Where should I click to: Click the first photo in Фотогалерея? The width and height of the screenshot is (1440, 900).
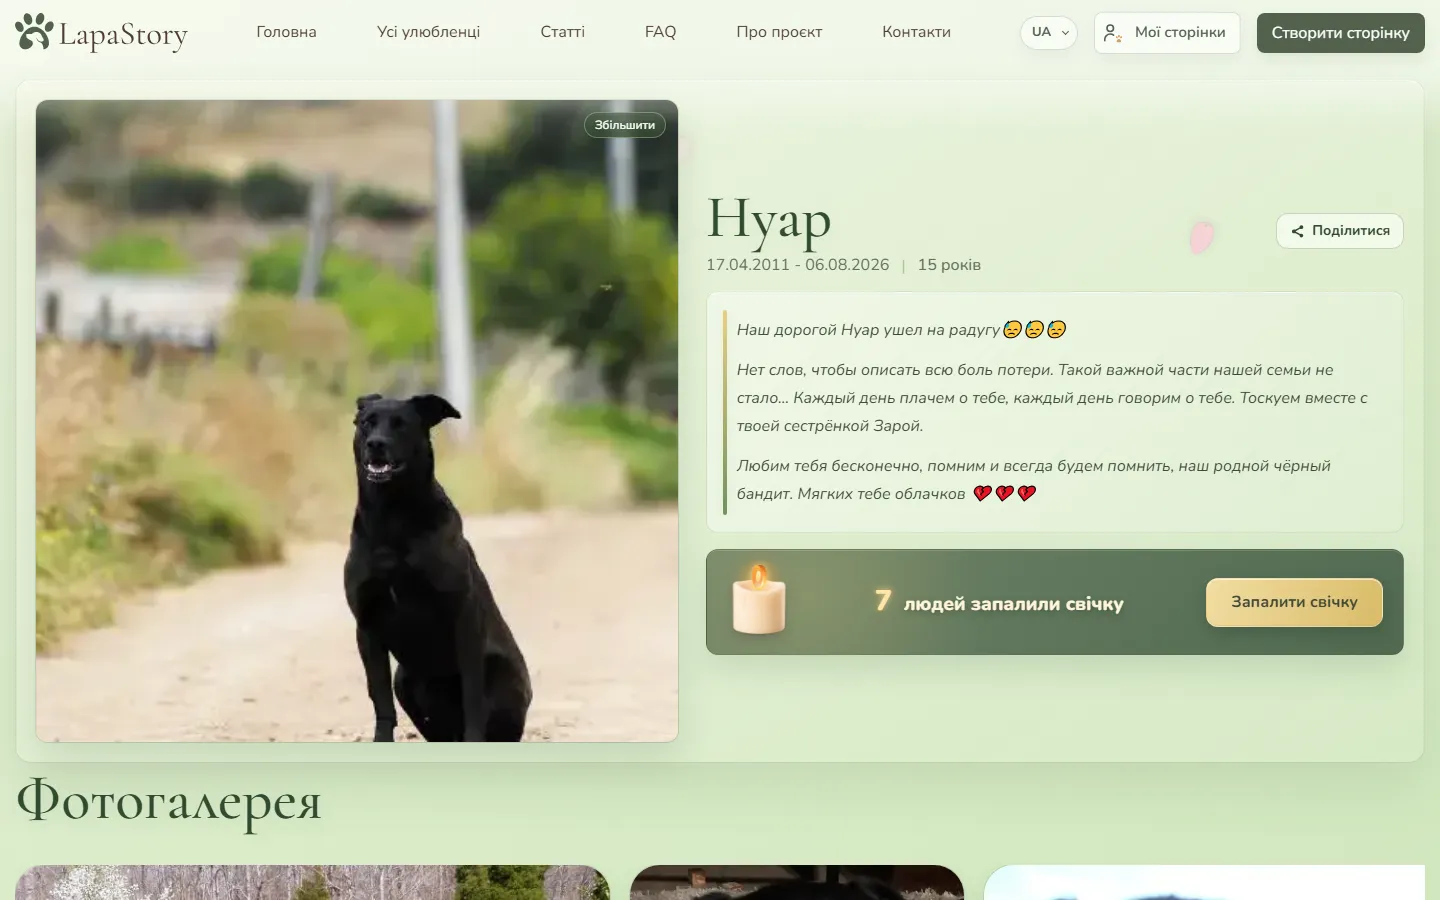[313, 882]
